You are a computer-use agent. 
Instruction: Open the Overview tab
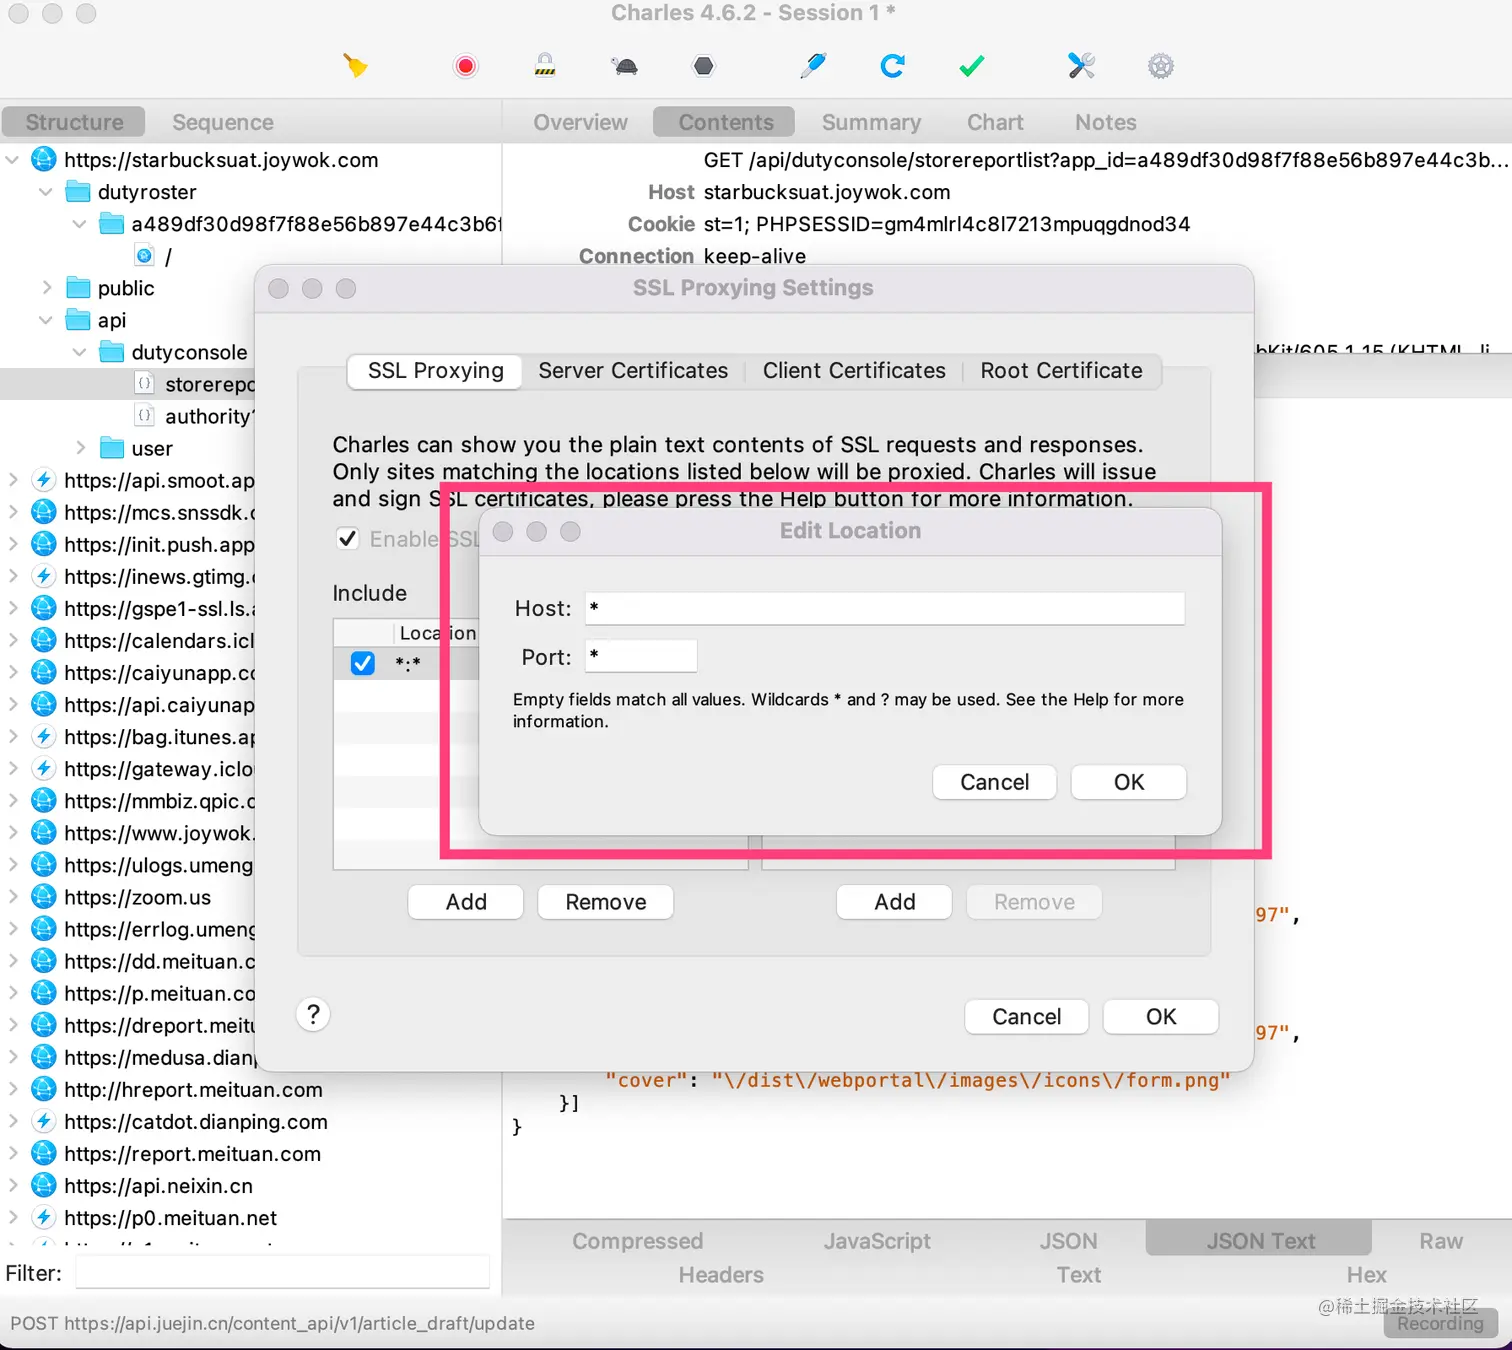[580, 122]
